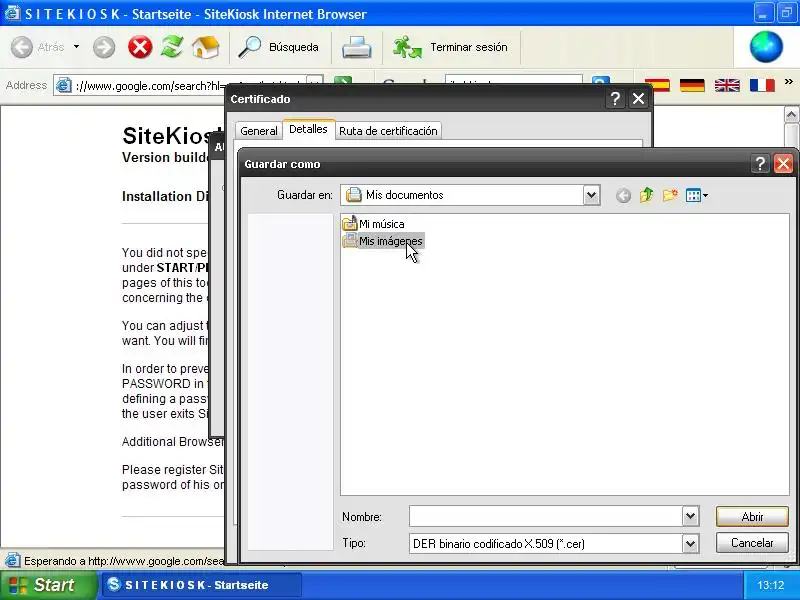
Task: Click the Abrir button
Action: pos(752,516)
